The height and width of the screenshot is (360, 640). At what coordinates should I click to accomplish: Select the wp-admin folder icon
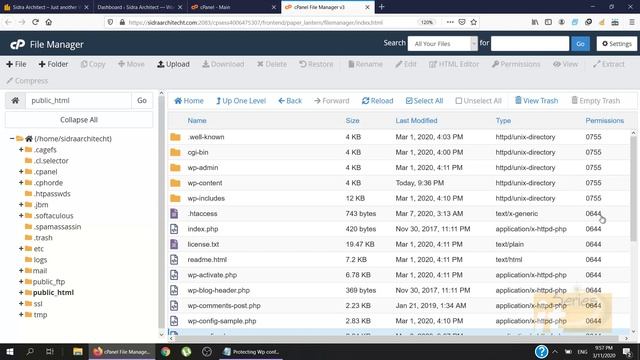(x=175, y=168)
